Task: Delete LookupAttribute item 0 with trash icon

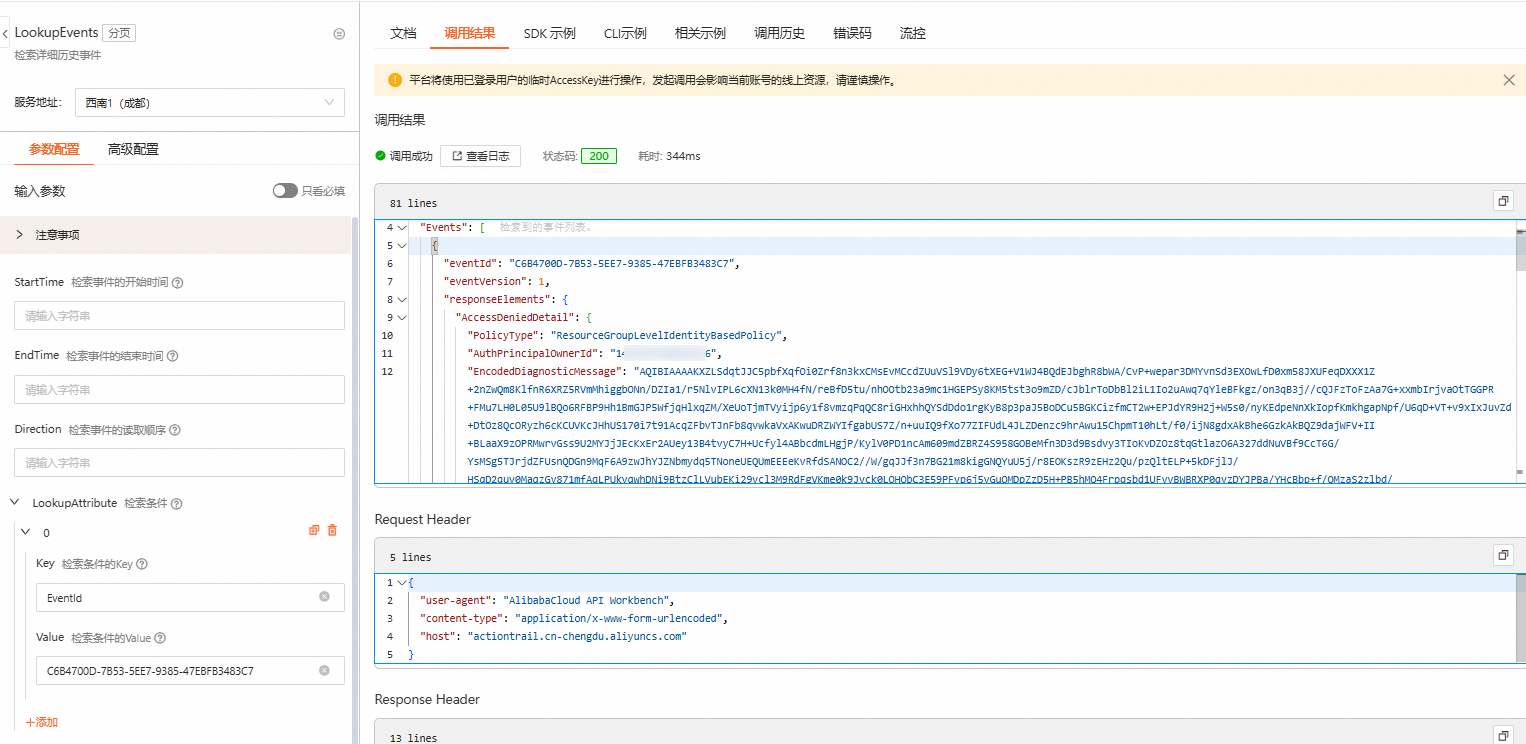Action: pyautogui.click(x=333, y=530)
